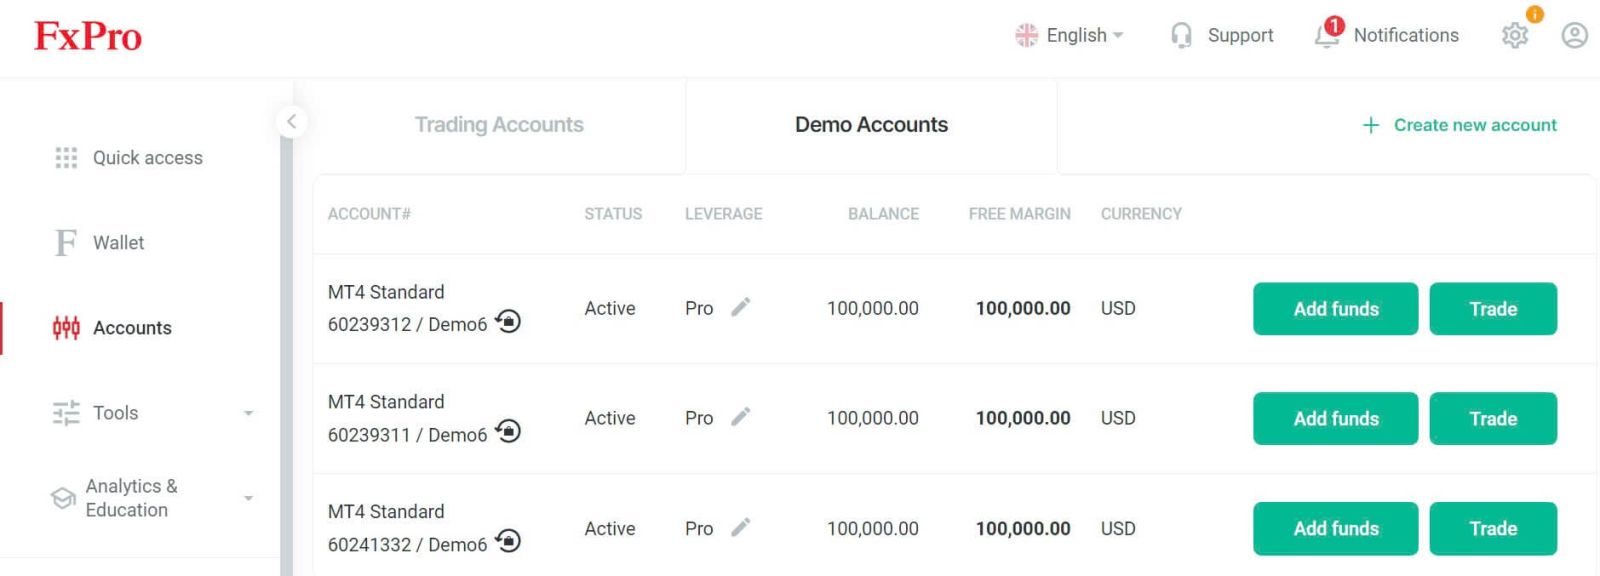The image size is (1600, 576).
Task: Click Add funds for account 60239312
Action: pos(1335,309)
